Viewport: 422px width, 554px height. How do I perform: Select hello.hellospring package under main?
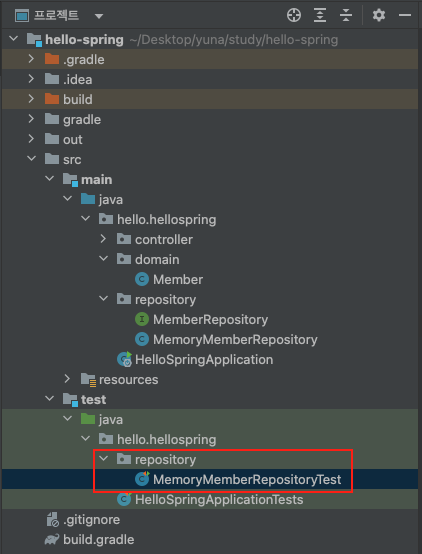pos(166,219)
